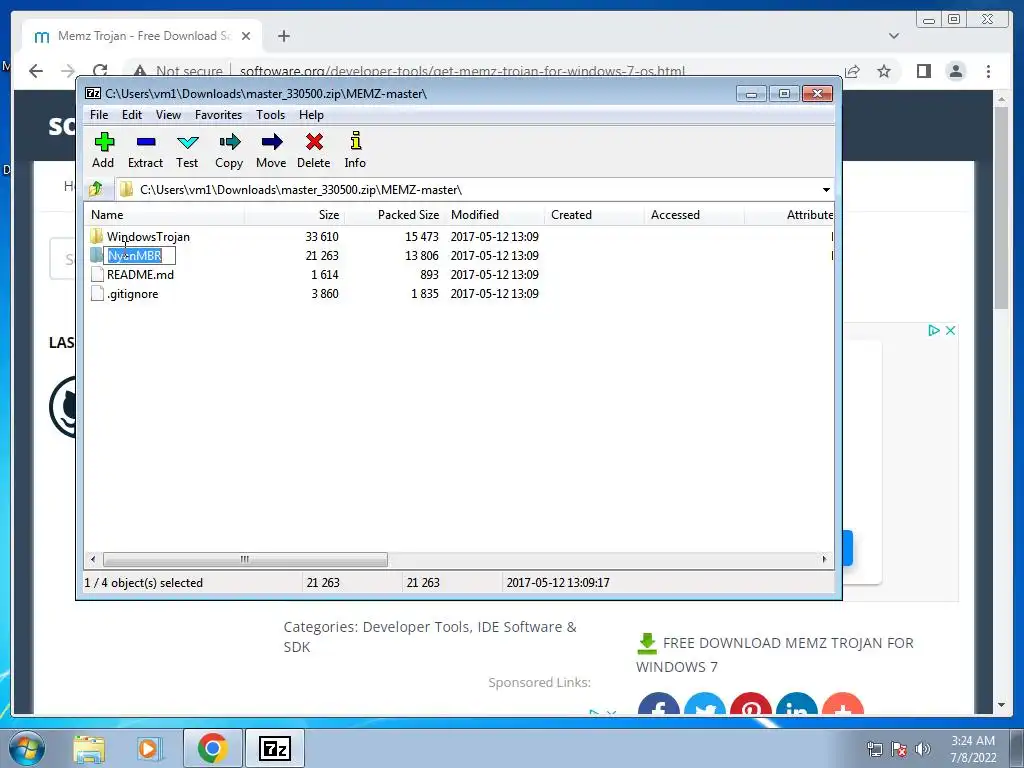Close the advertisement with X
Viewport: 1024px width, 768px height.
point(951,330)
